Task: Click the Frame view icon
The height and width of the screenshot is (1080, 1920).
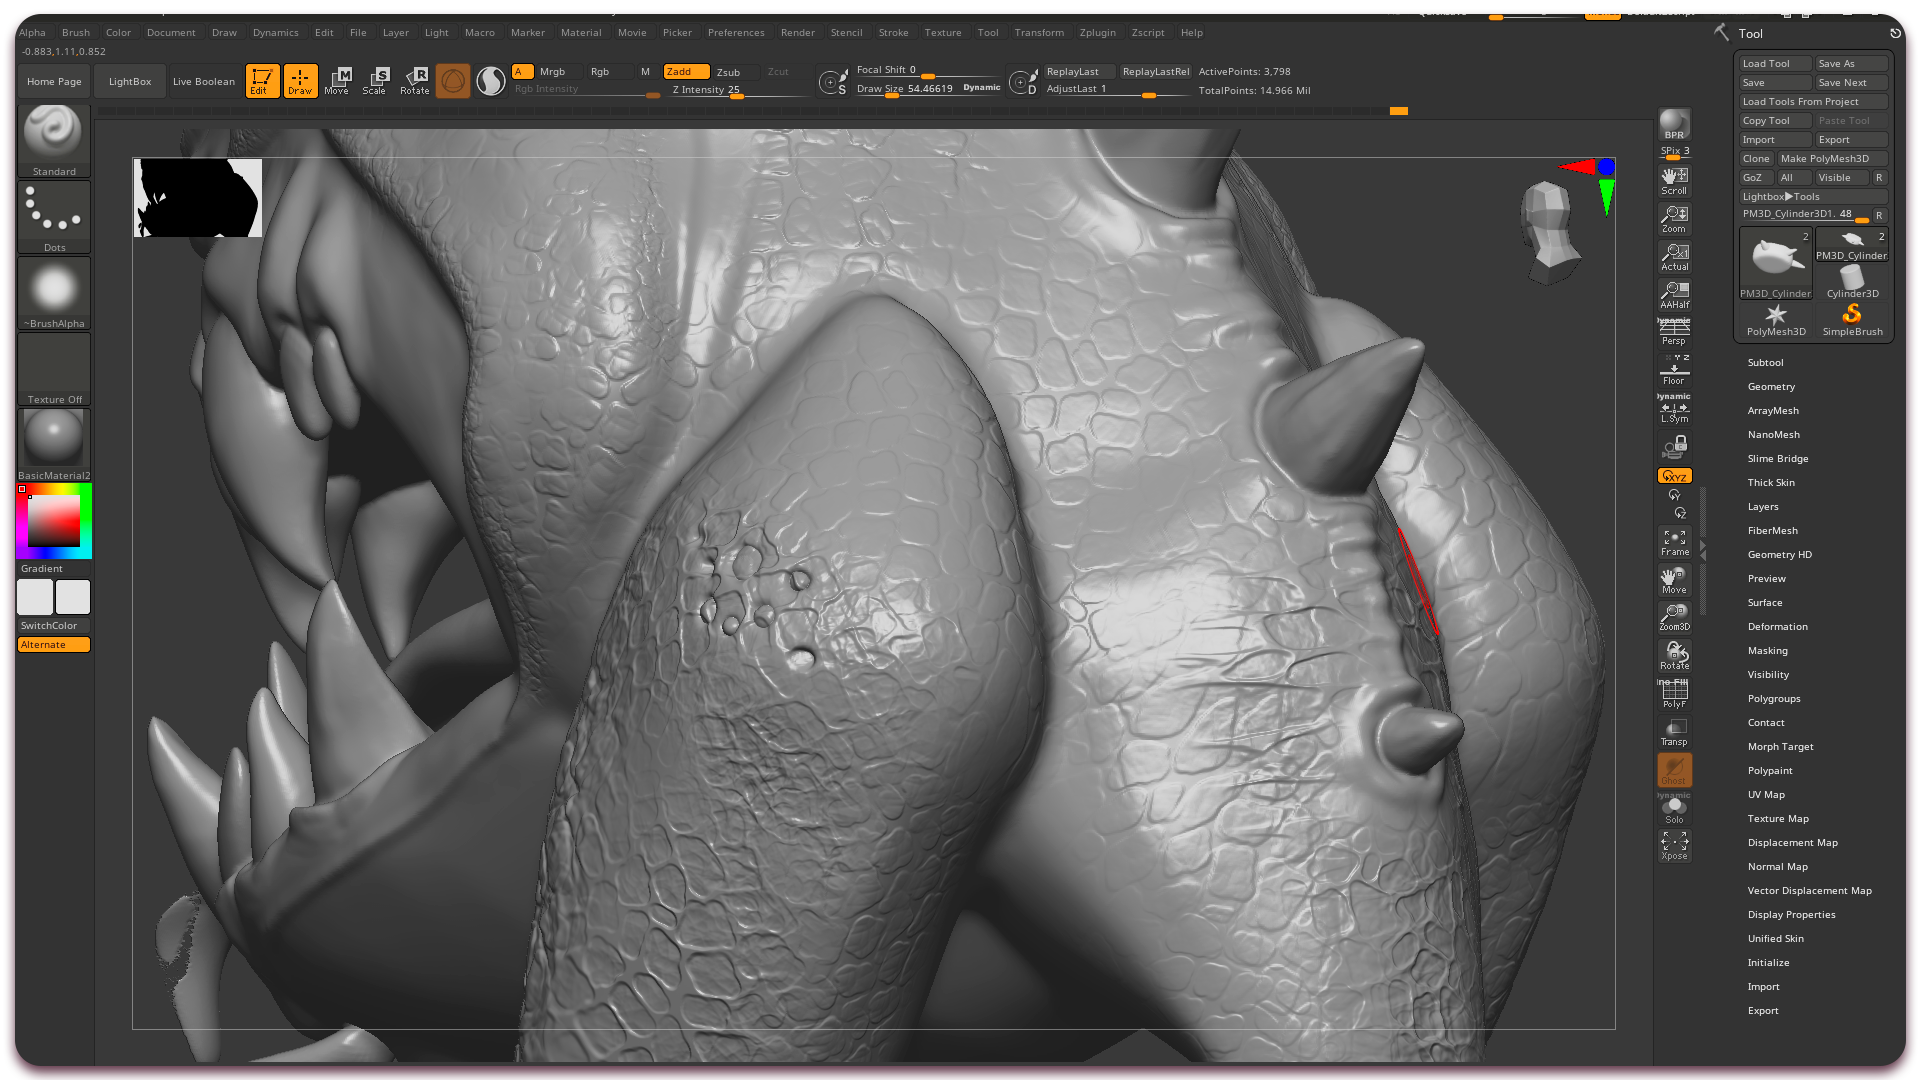Action: (1674, 542)
